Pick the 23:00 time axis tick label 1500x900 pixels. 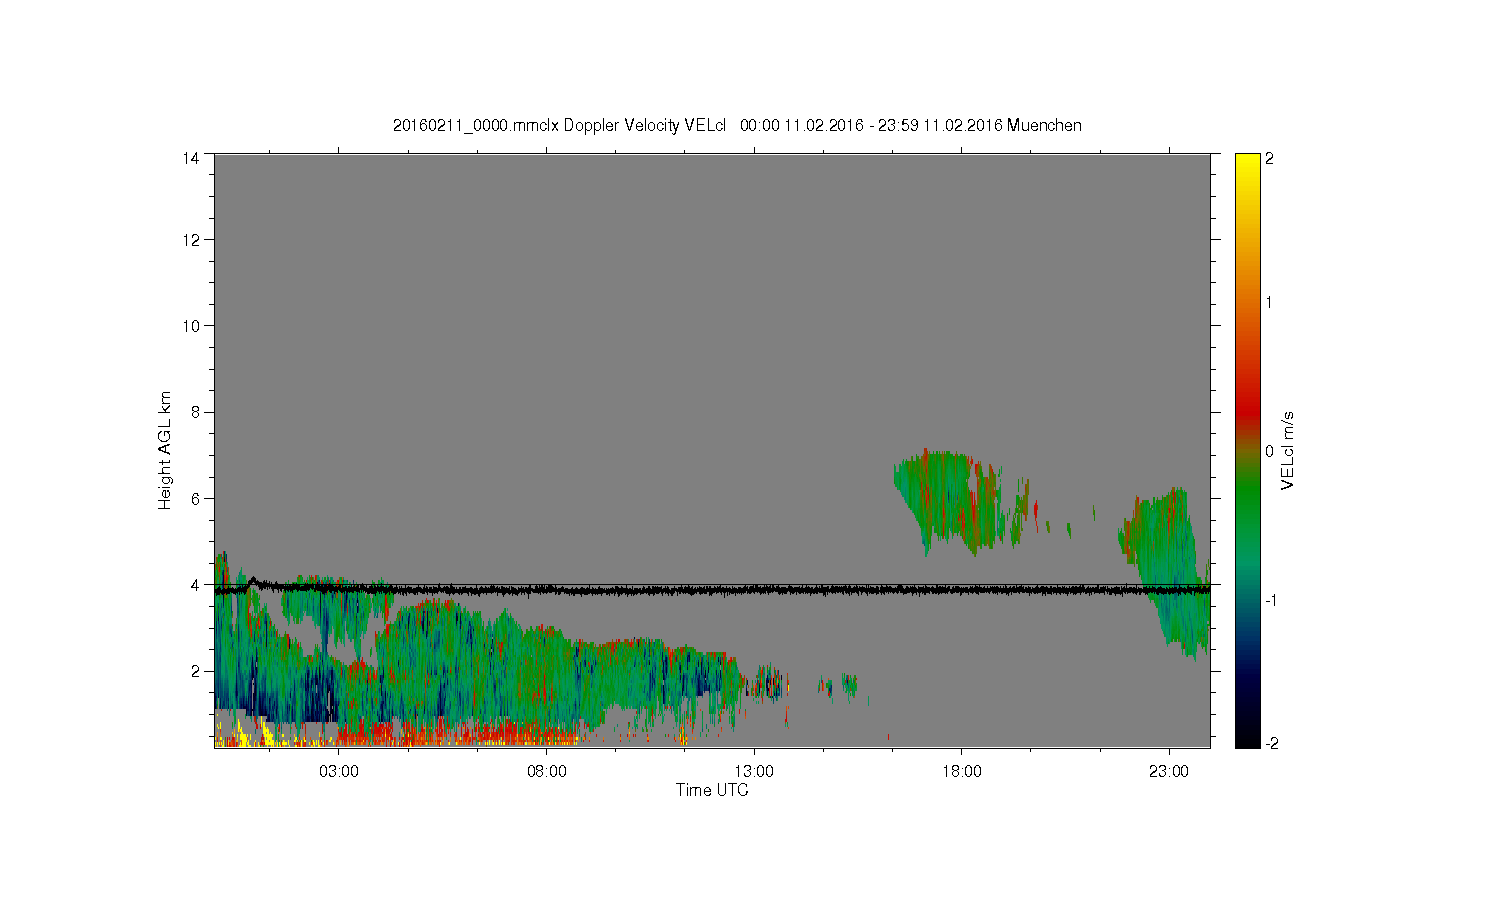click(x=1169, y=771)
